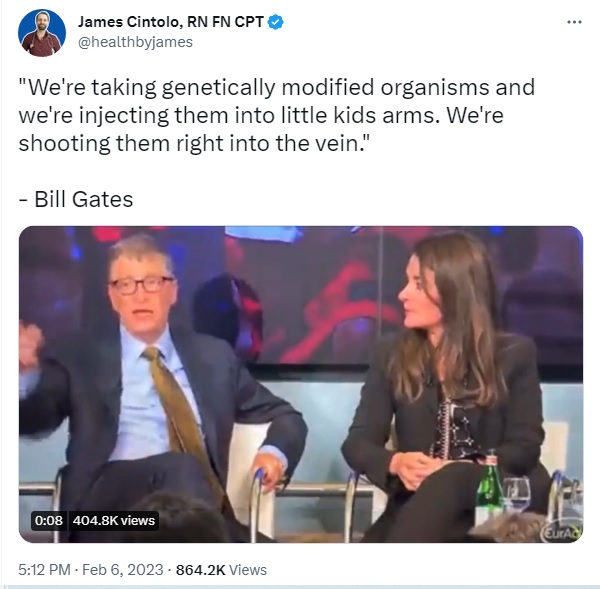
Task: Open the @healthbyjames handle link
Action: [x=135, y=42]
